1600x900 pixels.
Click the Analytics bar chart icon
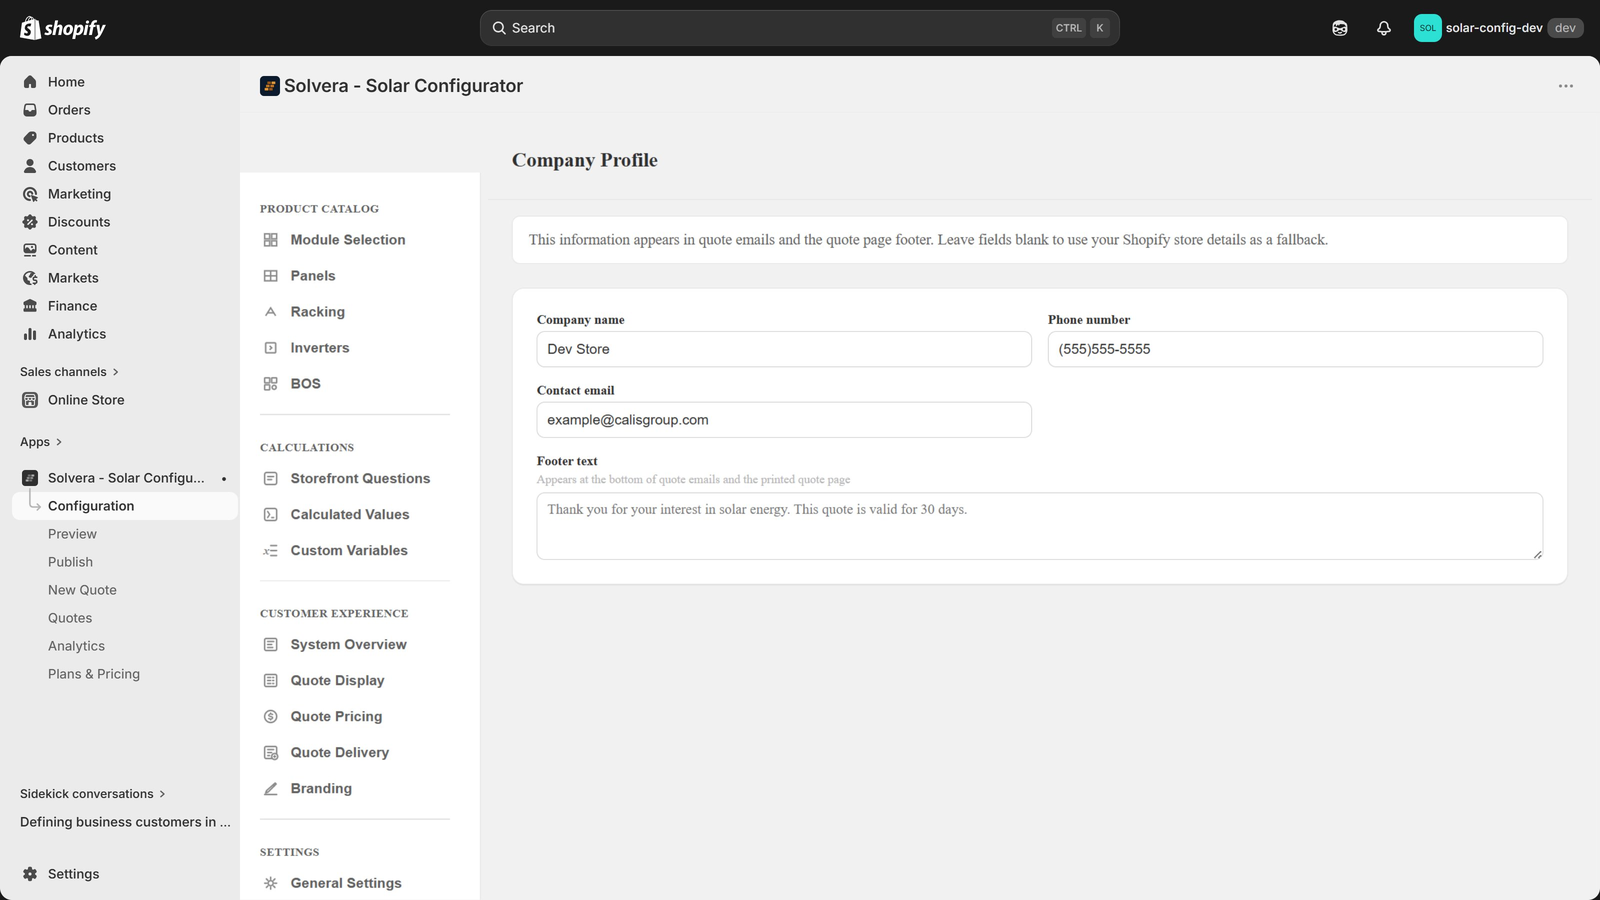[30, 334]
